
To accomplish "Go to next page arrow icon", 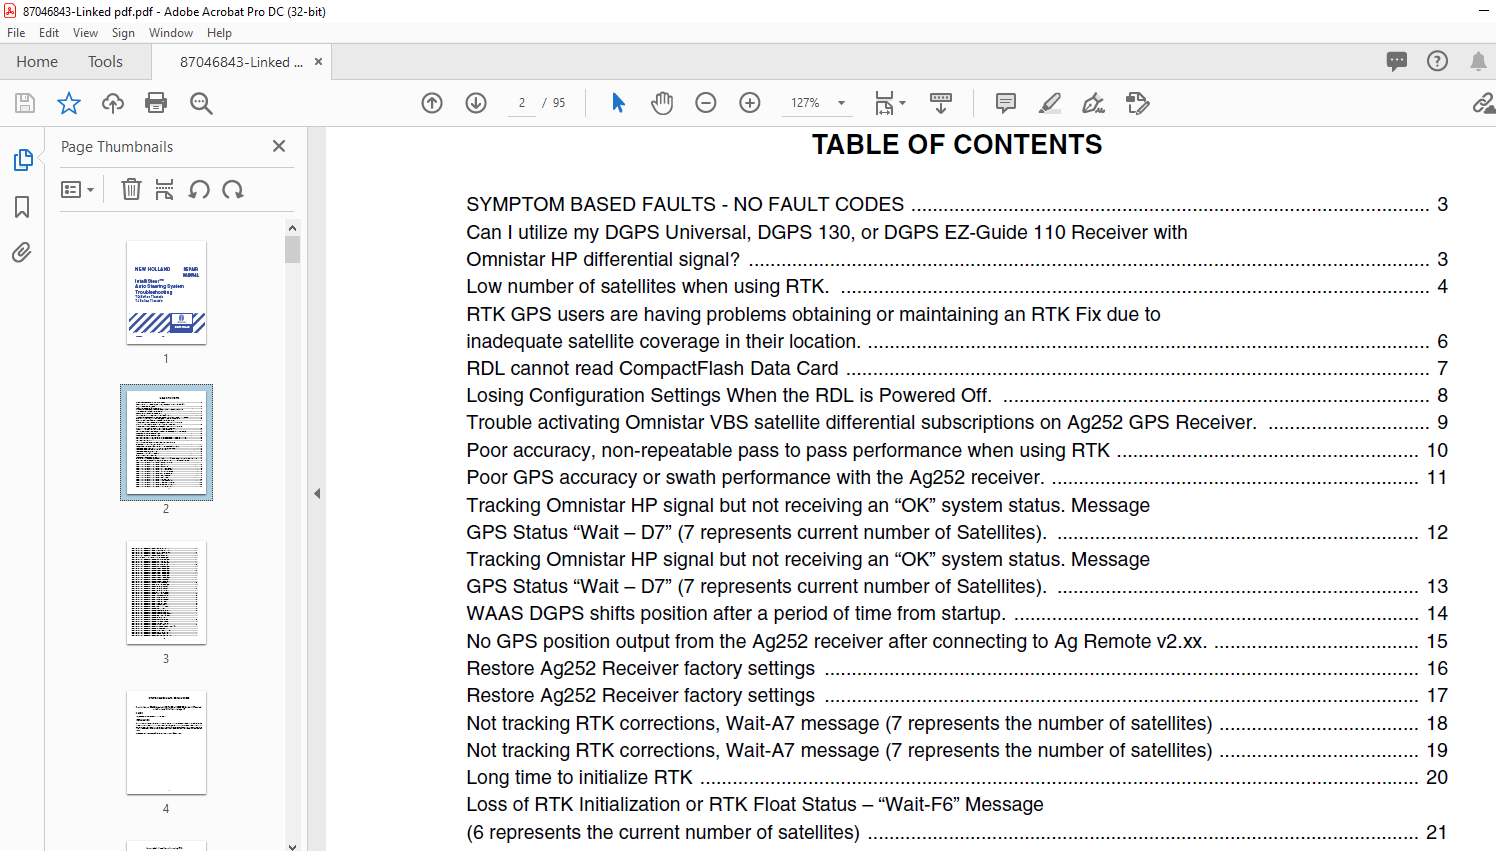I will (476, 103).
